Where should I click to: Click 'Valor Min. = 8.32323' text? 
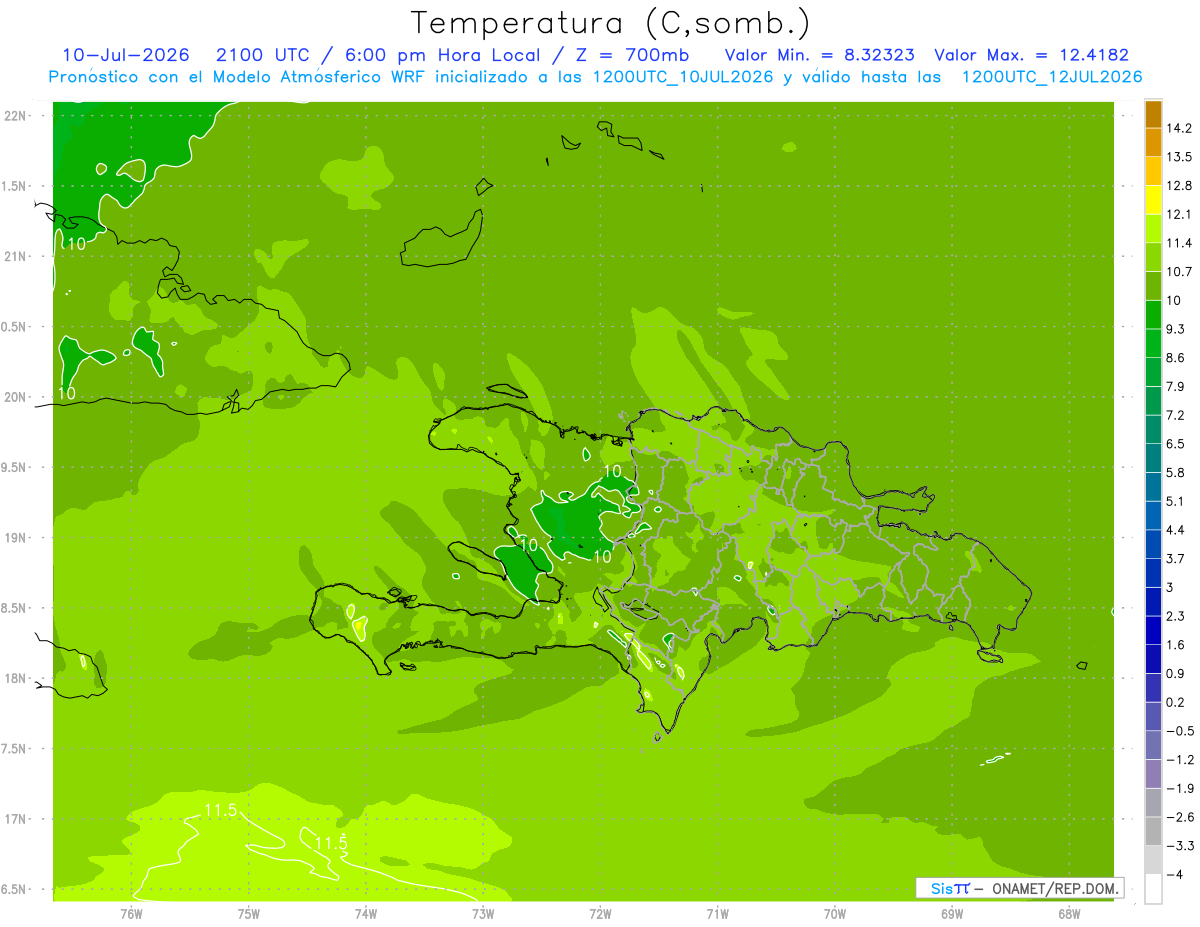click(x=819, y=55)
